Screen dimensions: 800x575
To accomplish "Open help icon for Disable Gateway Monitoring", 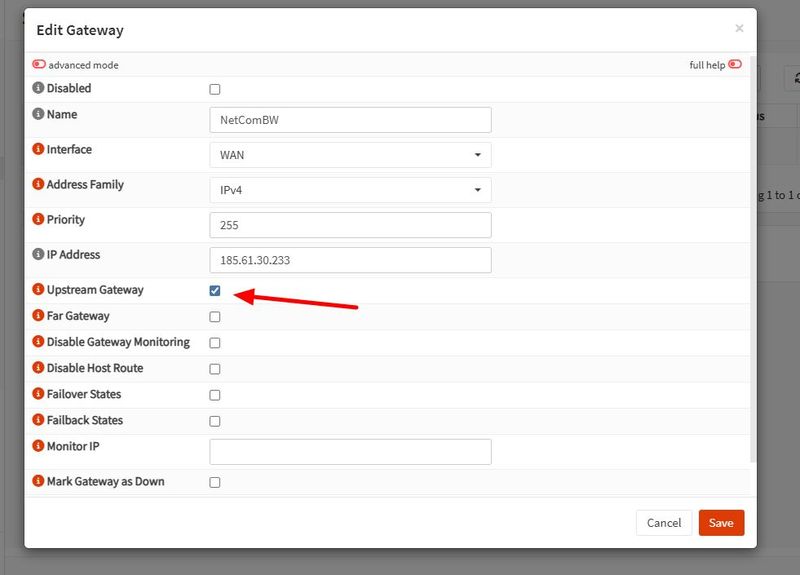I will click(38, 341).
